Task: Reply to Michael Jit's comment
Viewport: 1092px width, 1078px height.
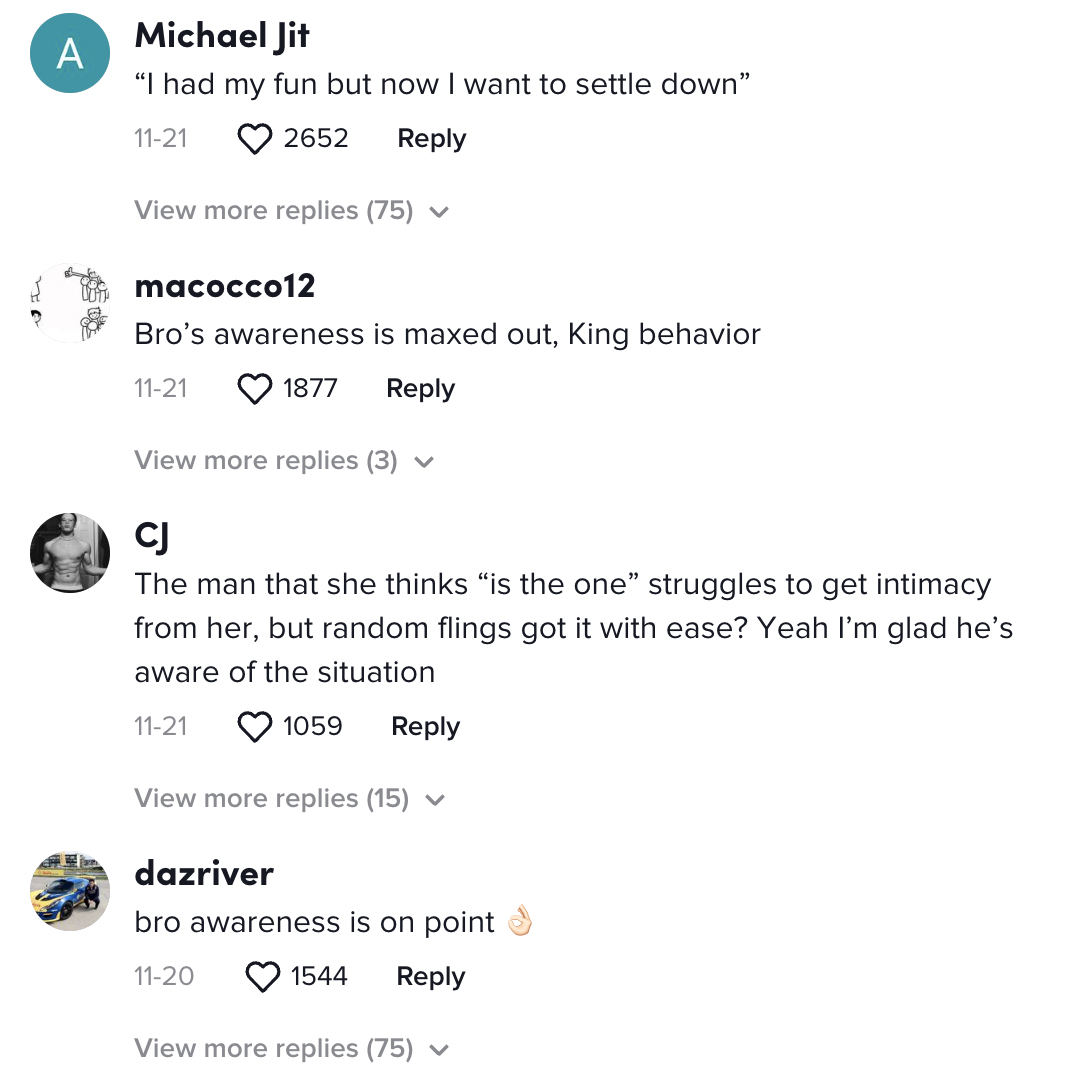Action: click(432, 139)
